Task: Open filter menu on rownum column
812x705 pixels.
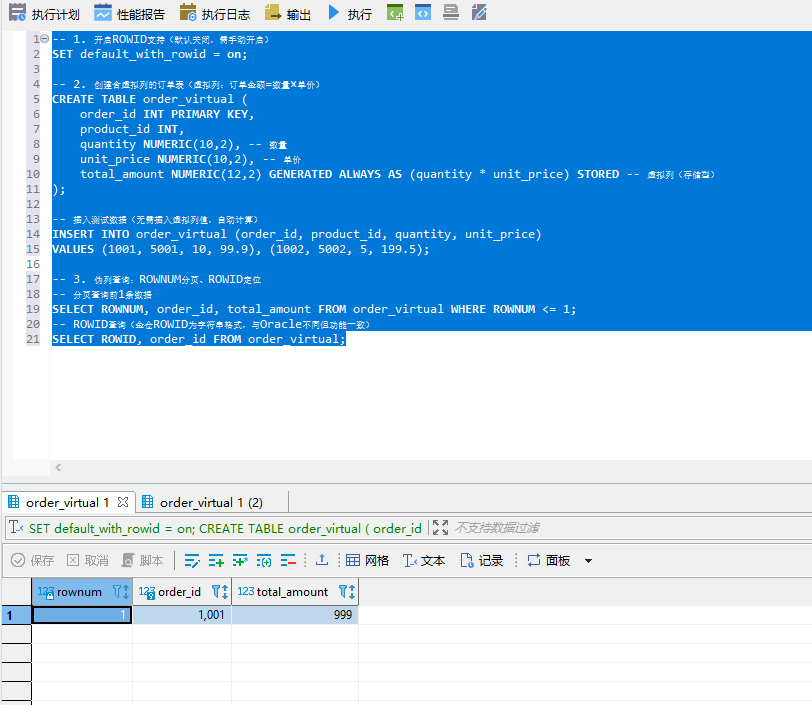Action: pos(119,592)
